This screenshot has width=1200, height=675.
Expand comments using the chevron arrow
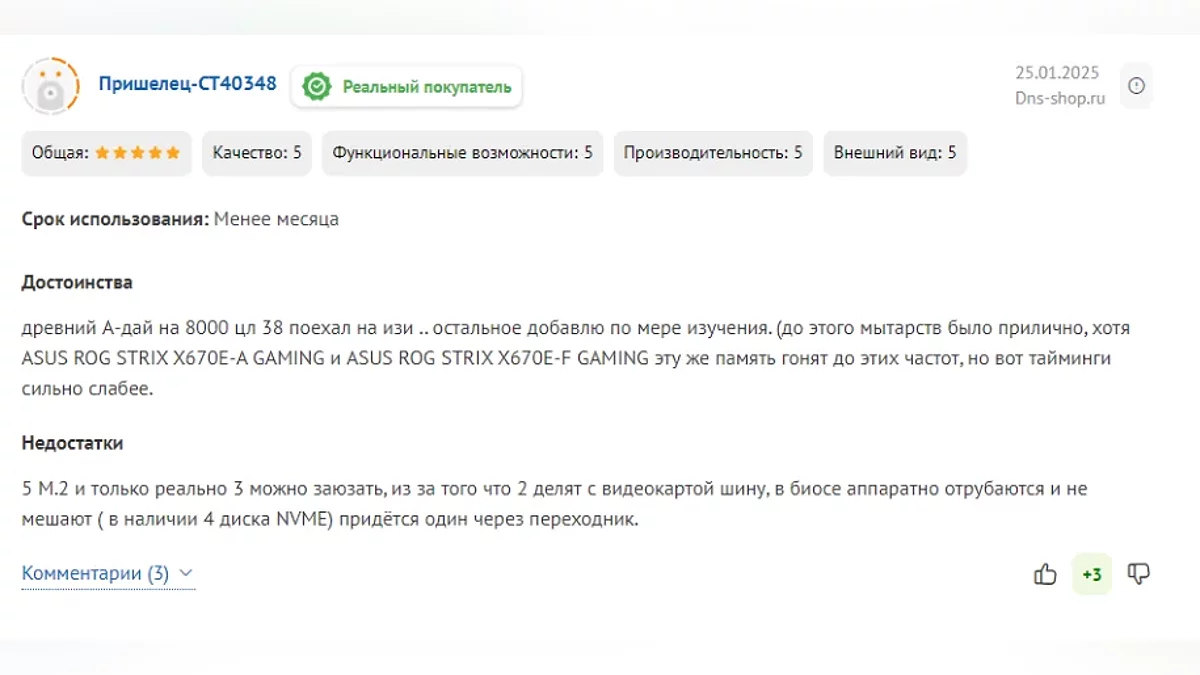pyautogui.click(x=185, y=574)
